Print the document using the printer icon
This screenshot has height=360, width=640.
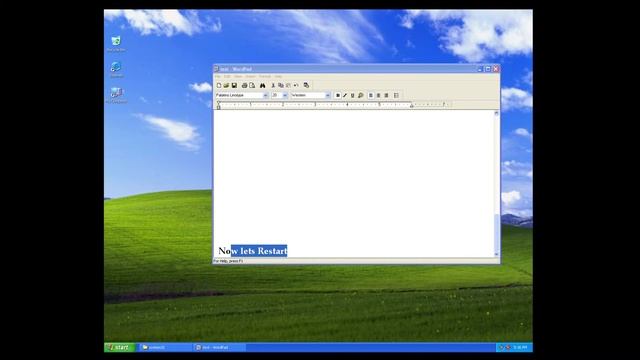pos(244,85)
